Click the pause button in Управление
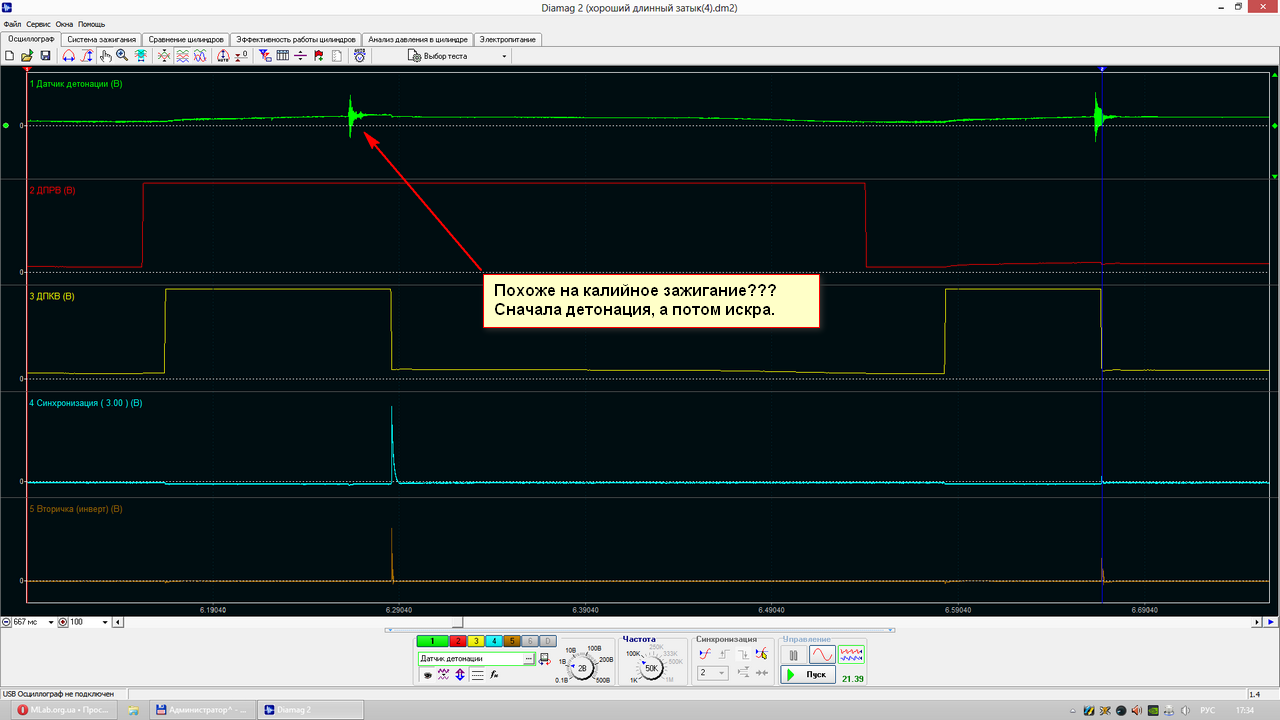This screenshot has height=720, width=1280. tap(793, 655)
